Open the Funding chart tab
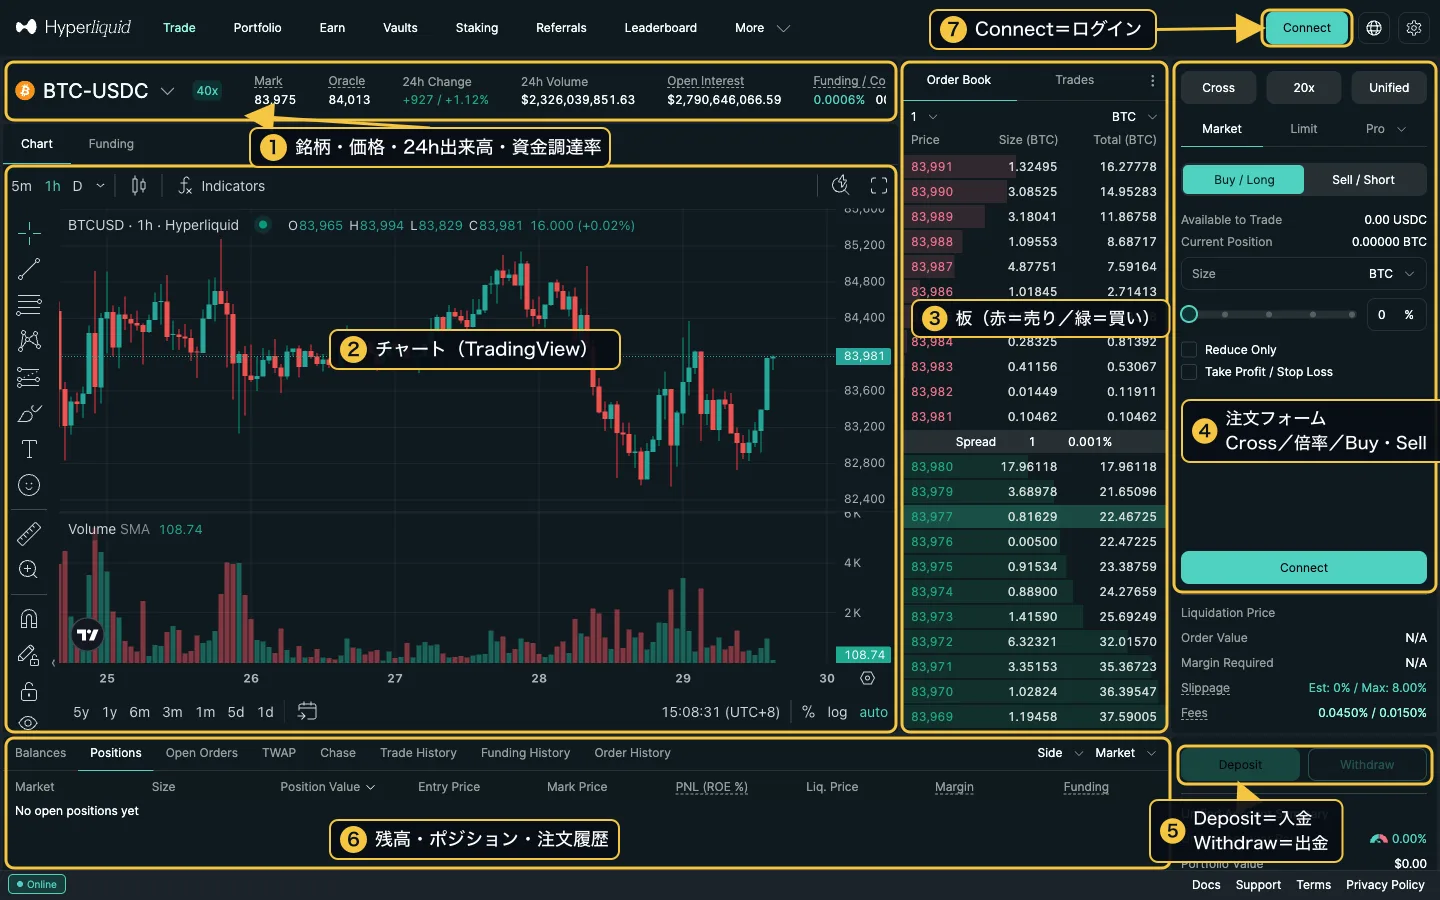This screenshot has width=1440, height=900. [x=111, y=144]
